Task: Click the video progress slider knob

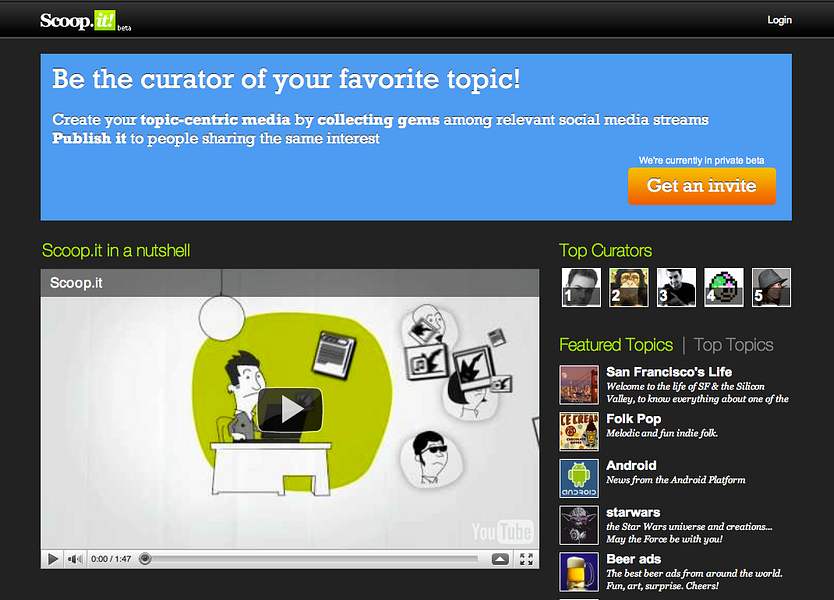Action: pos(145,559)
